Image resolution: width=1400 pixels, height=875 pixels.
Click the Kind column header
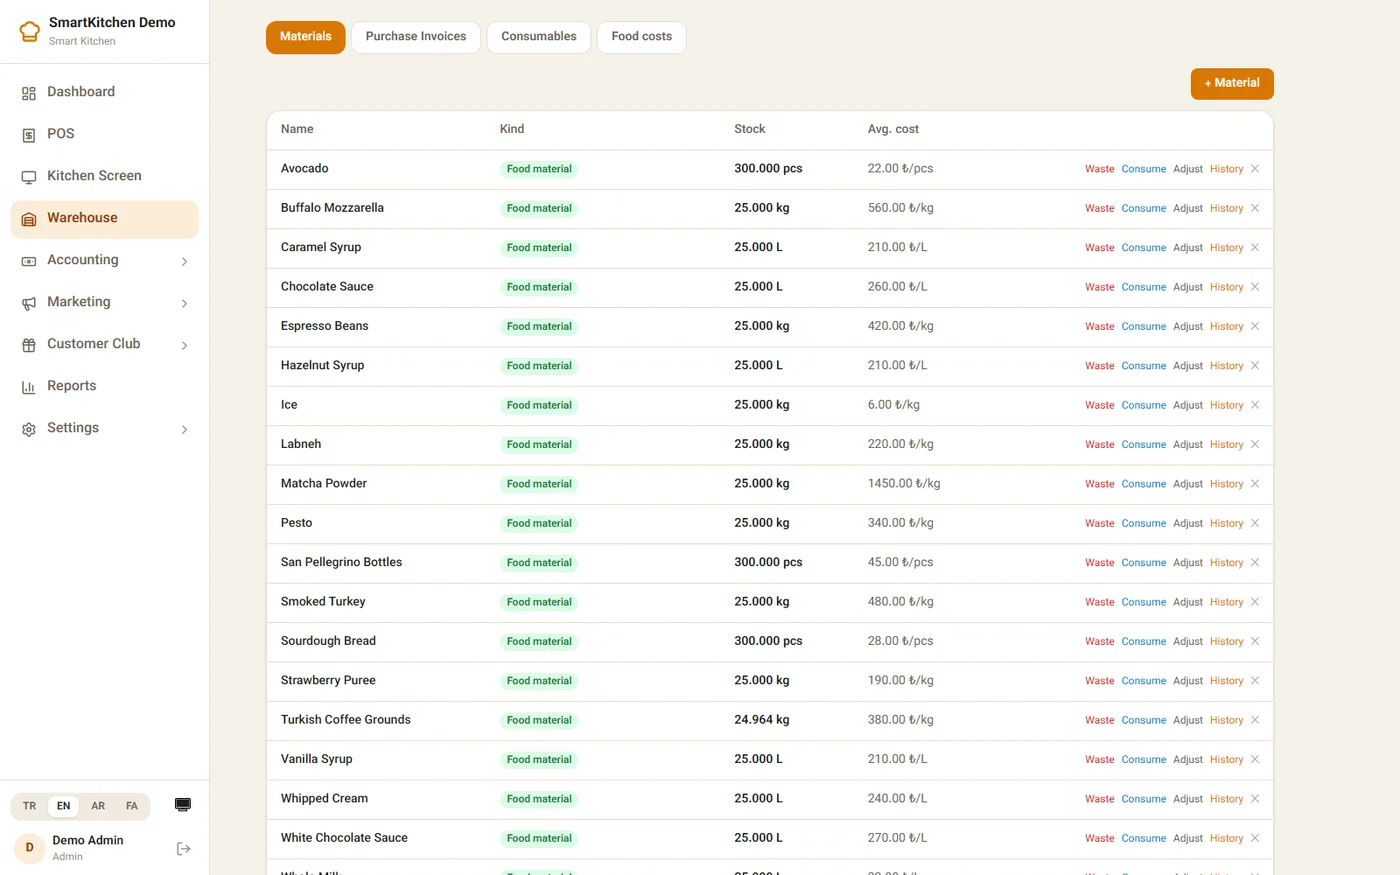[x=512, y=129]
